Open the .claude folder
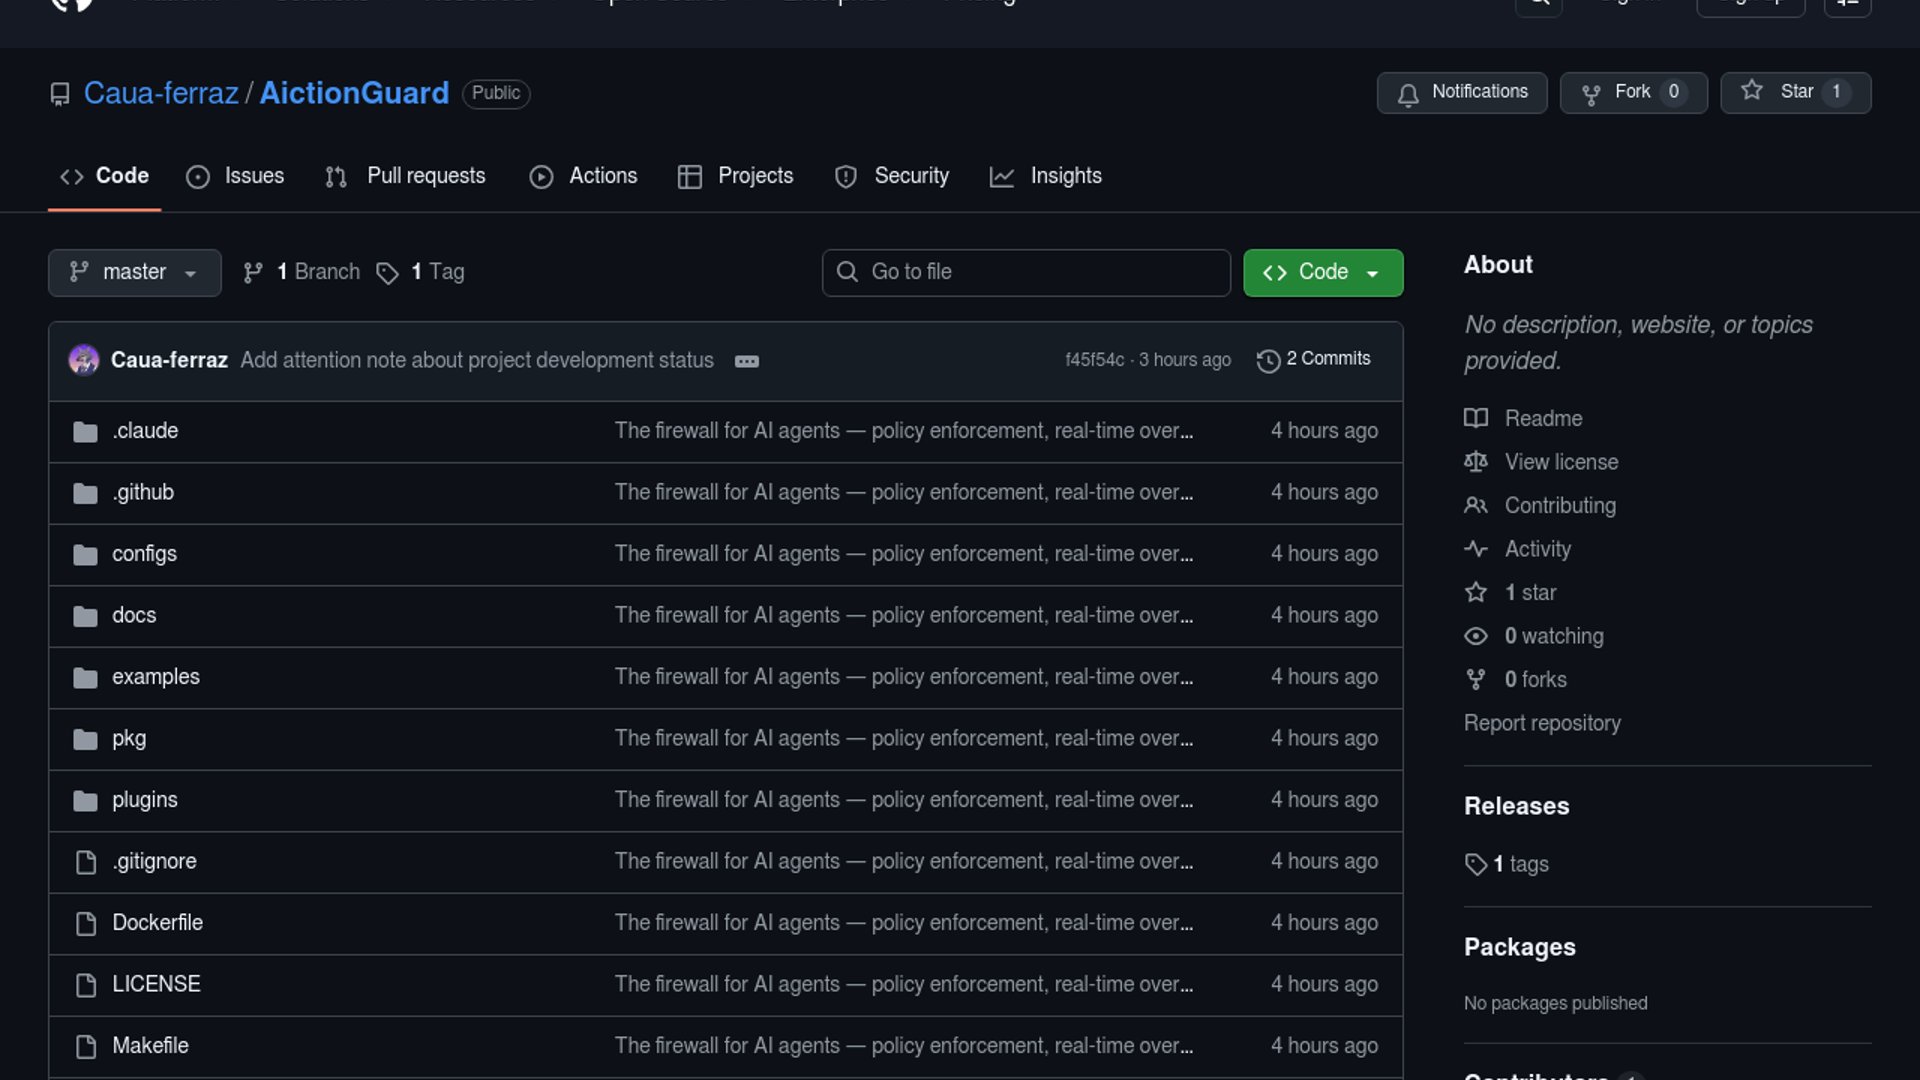Viewport: 1920px width, 1080px height. 145,431
